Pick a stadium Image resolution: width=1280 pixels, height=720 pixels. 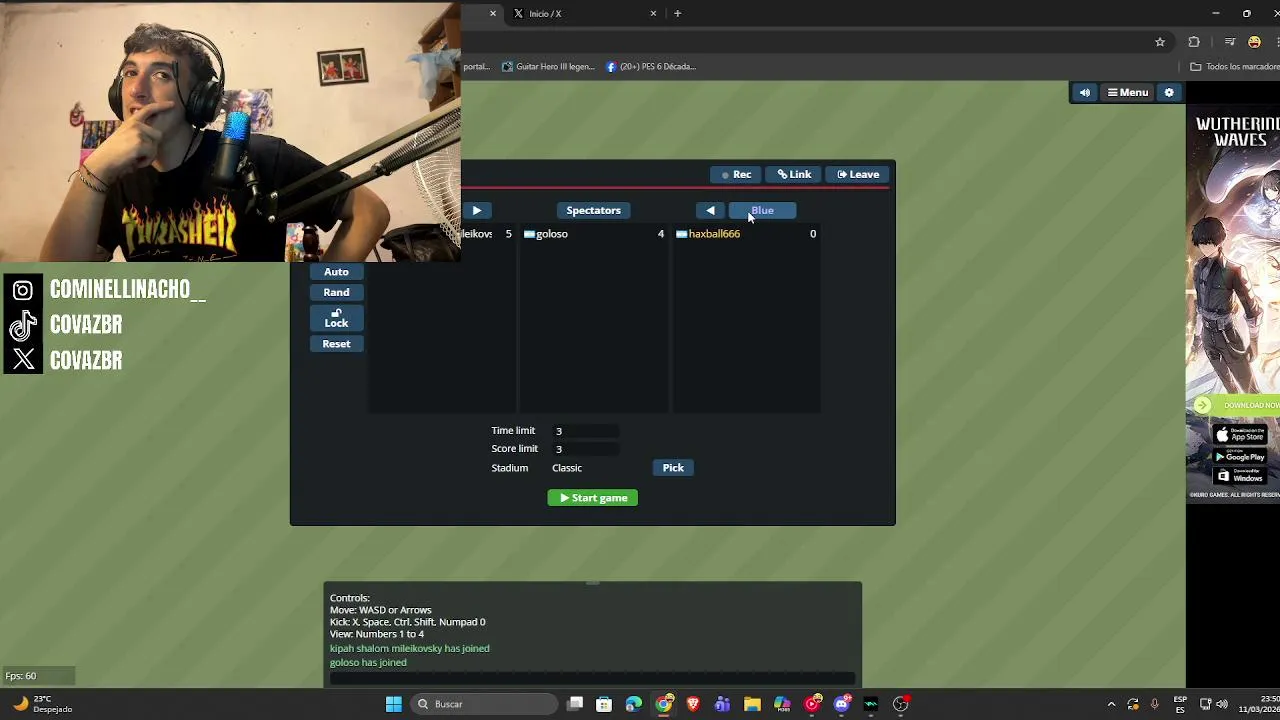click(x=673, y=468)
